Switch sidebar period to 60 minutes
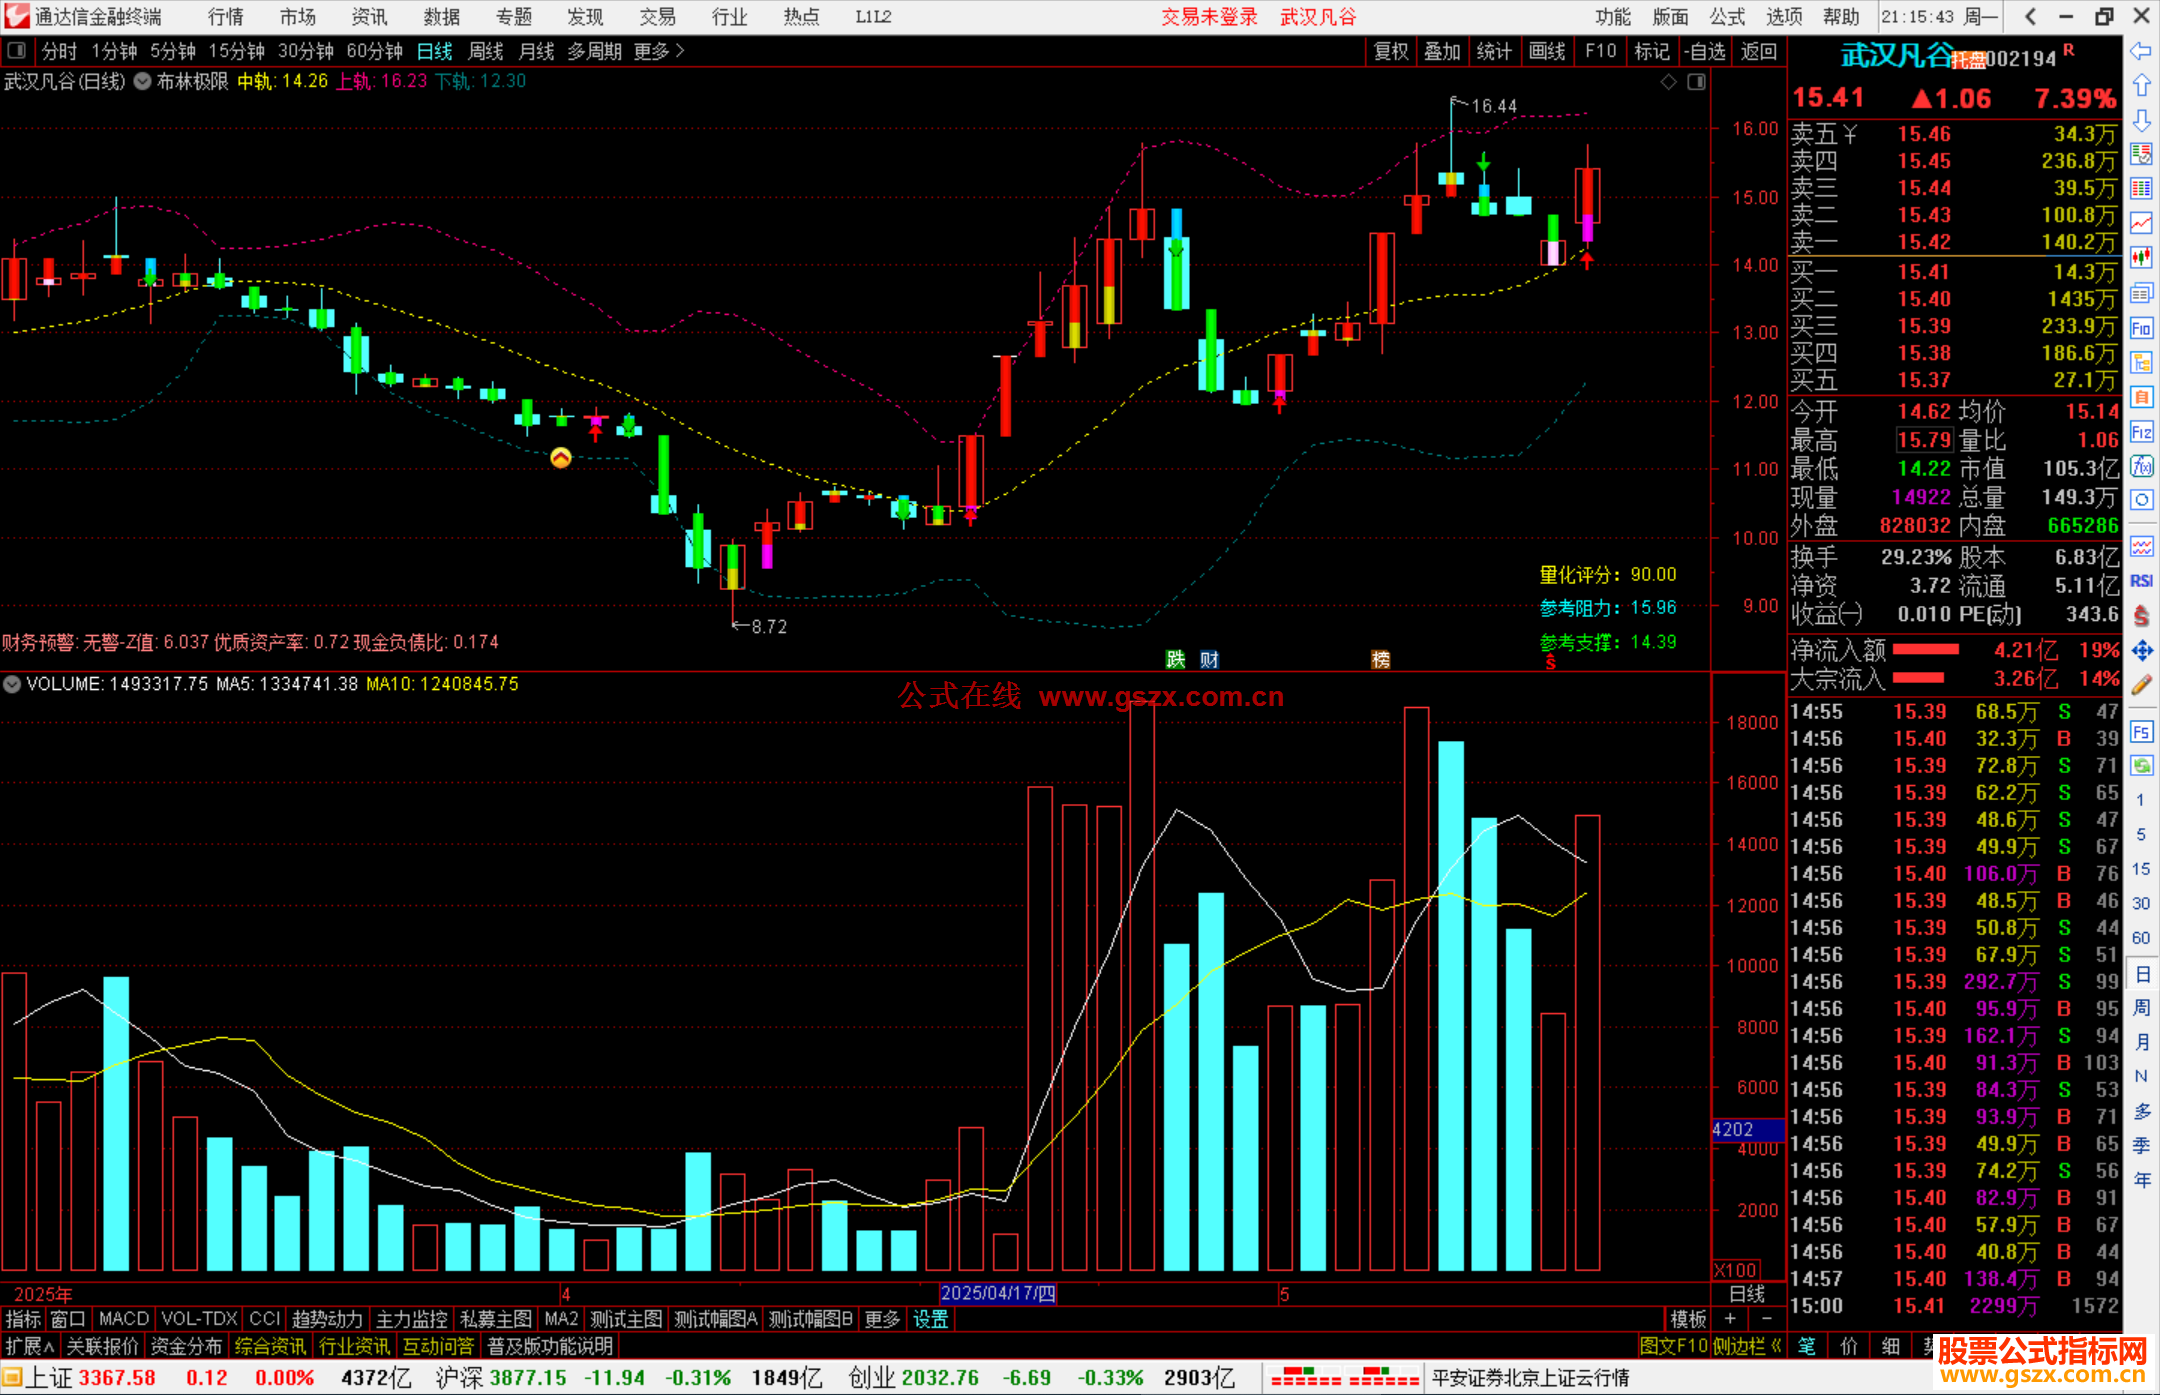 2141,938
